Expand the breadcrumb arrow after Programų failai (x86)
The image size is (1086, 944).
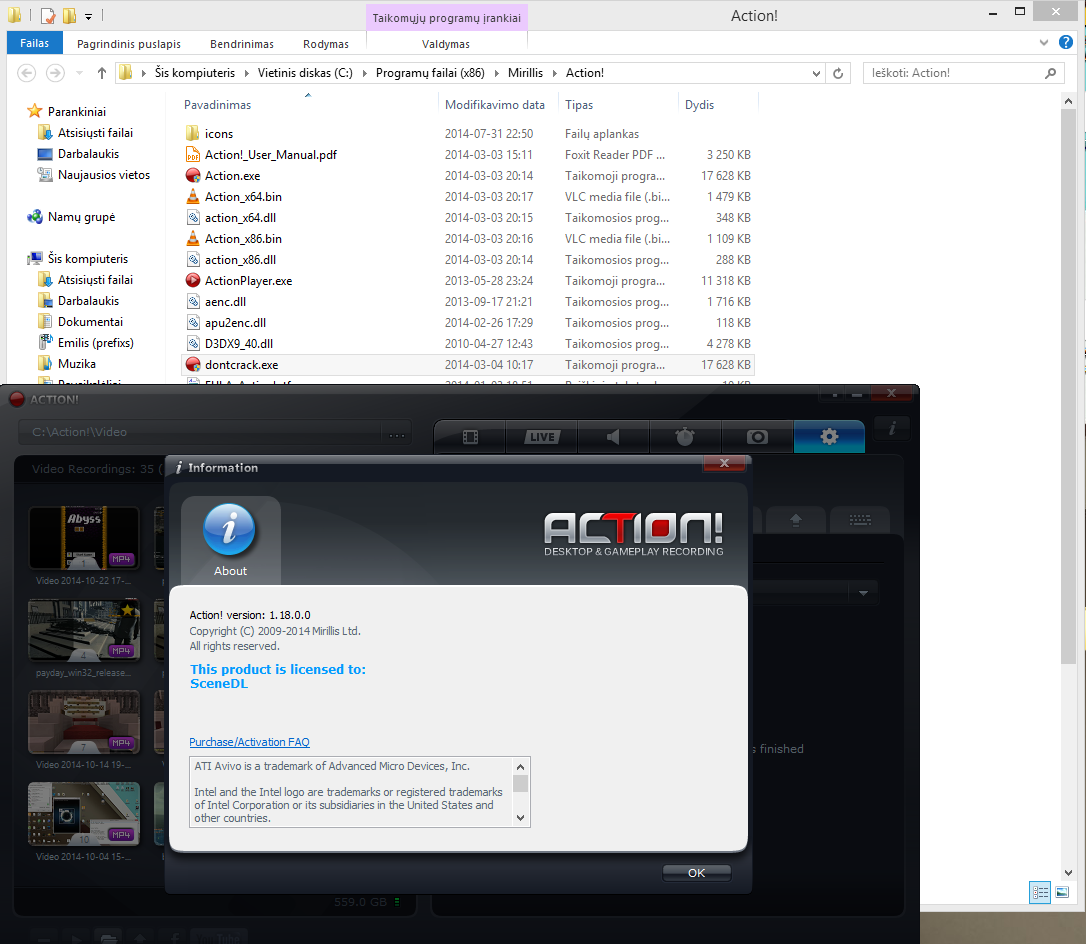497,73
